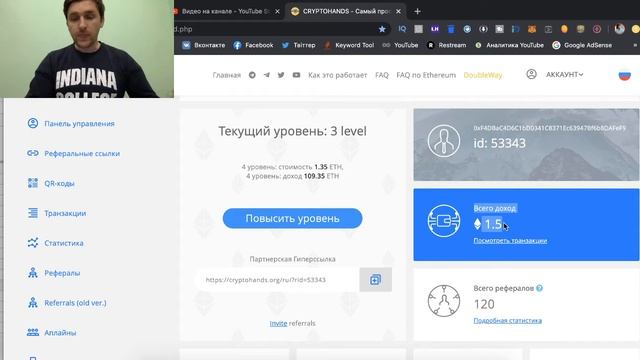The height and width of the screenshot is (360, 640).
Task: Select the CRYPTOHANDS browser tab
Action: coord(346,11)
